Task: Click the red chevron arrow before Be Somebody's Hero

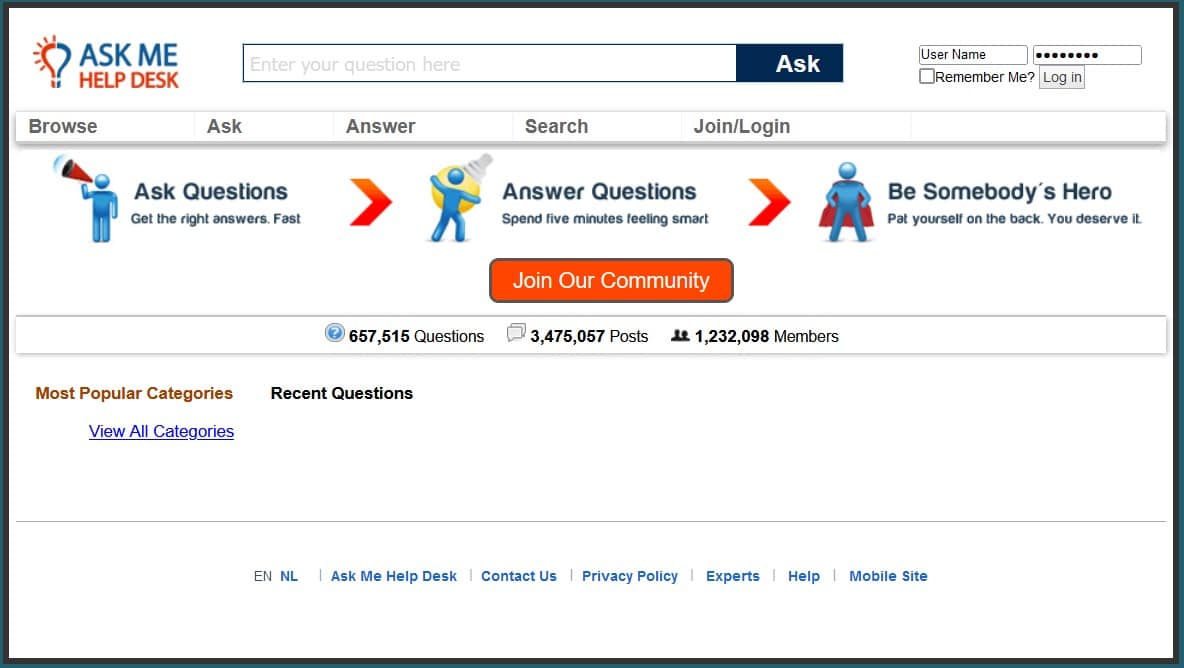Action: pyautogui.click(x=769, y=202)
